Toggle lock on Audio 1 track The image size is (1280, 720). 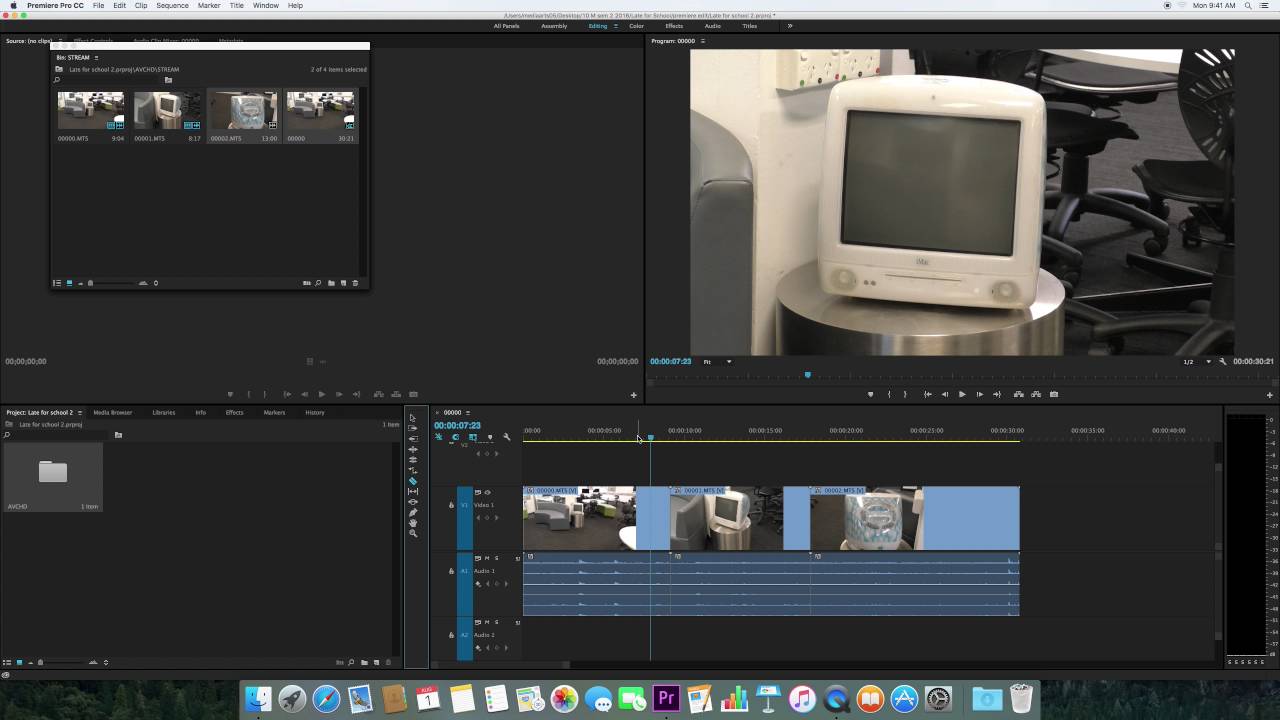451,570
